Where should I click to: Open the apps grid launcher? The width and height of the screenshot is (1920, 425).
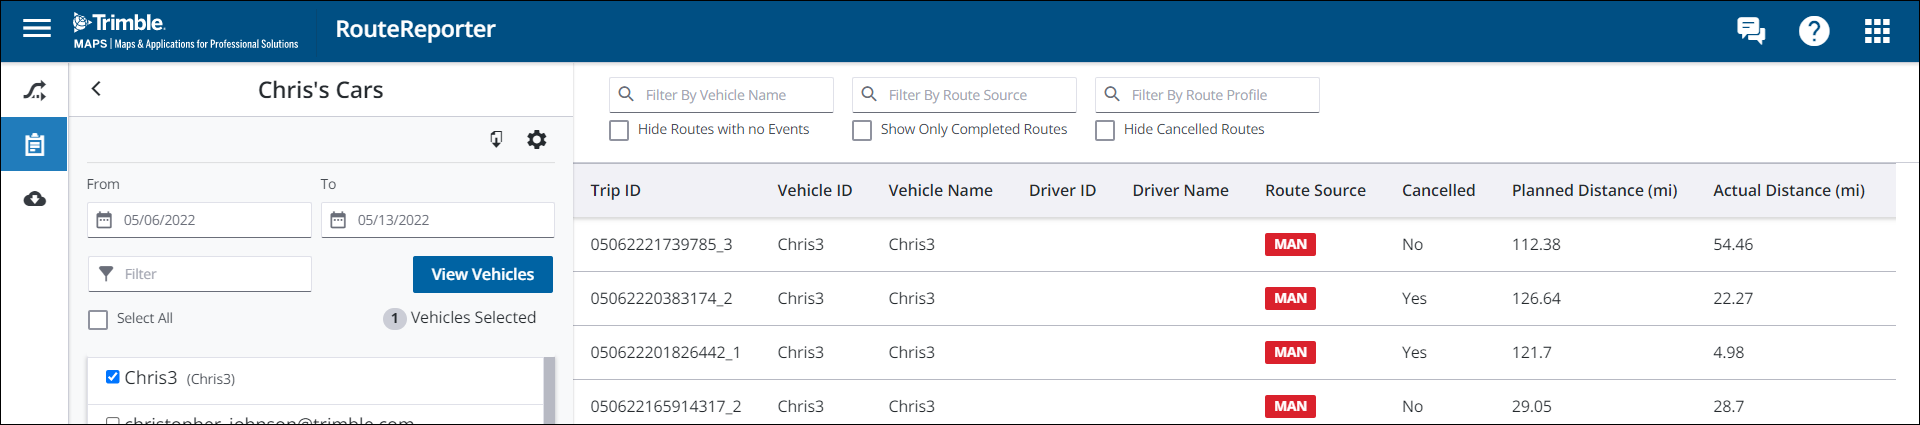click(1877, 31)
